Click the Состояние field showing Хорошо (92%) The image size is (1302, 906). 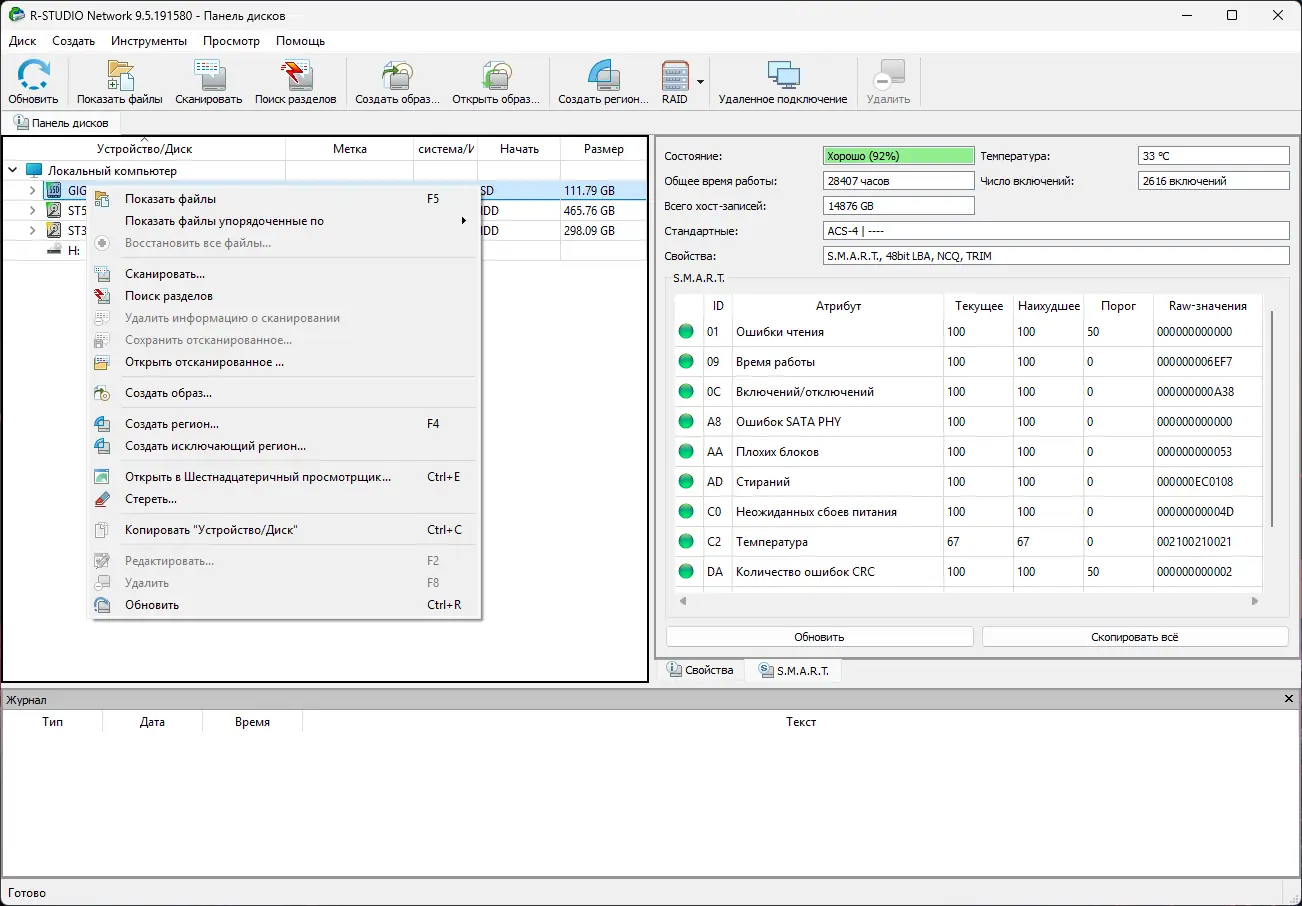897,156
